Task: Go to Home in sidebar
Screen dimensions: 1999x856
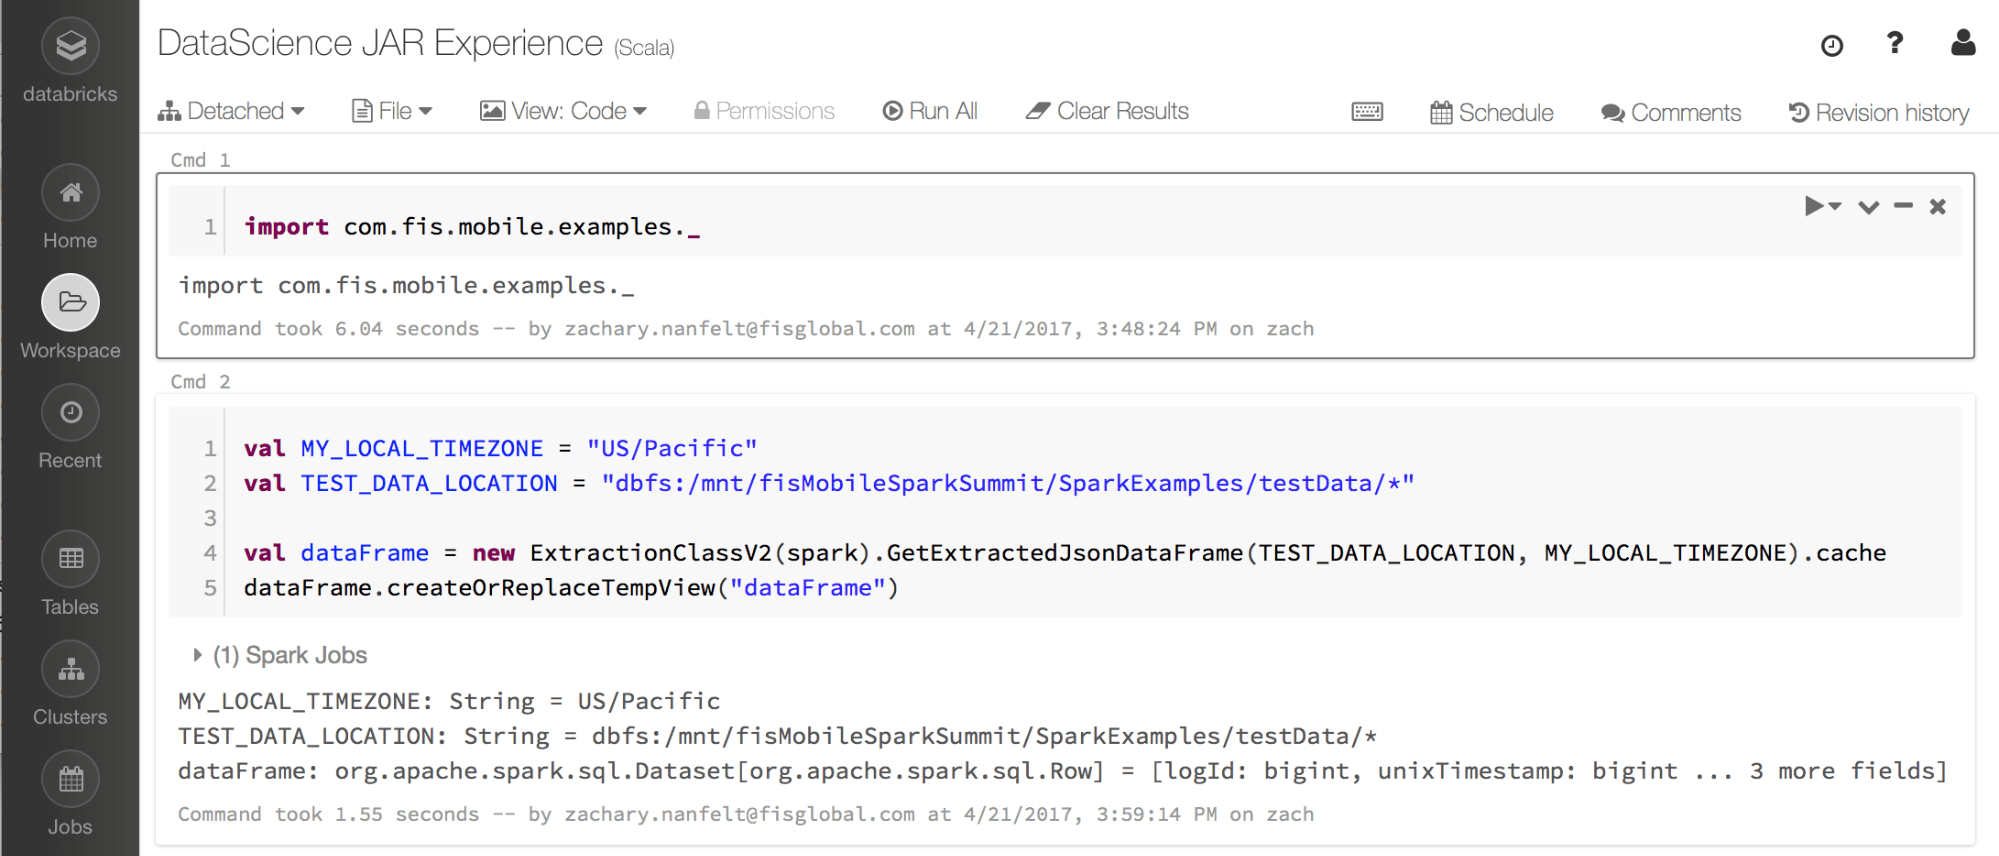Action: [x=70, y=193]
